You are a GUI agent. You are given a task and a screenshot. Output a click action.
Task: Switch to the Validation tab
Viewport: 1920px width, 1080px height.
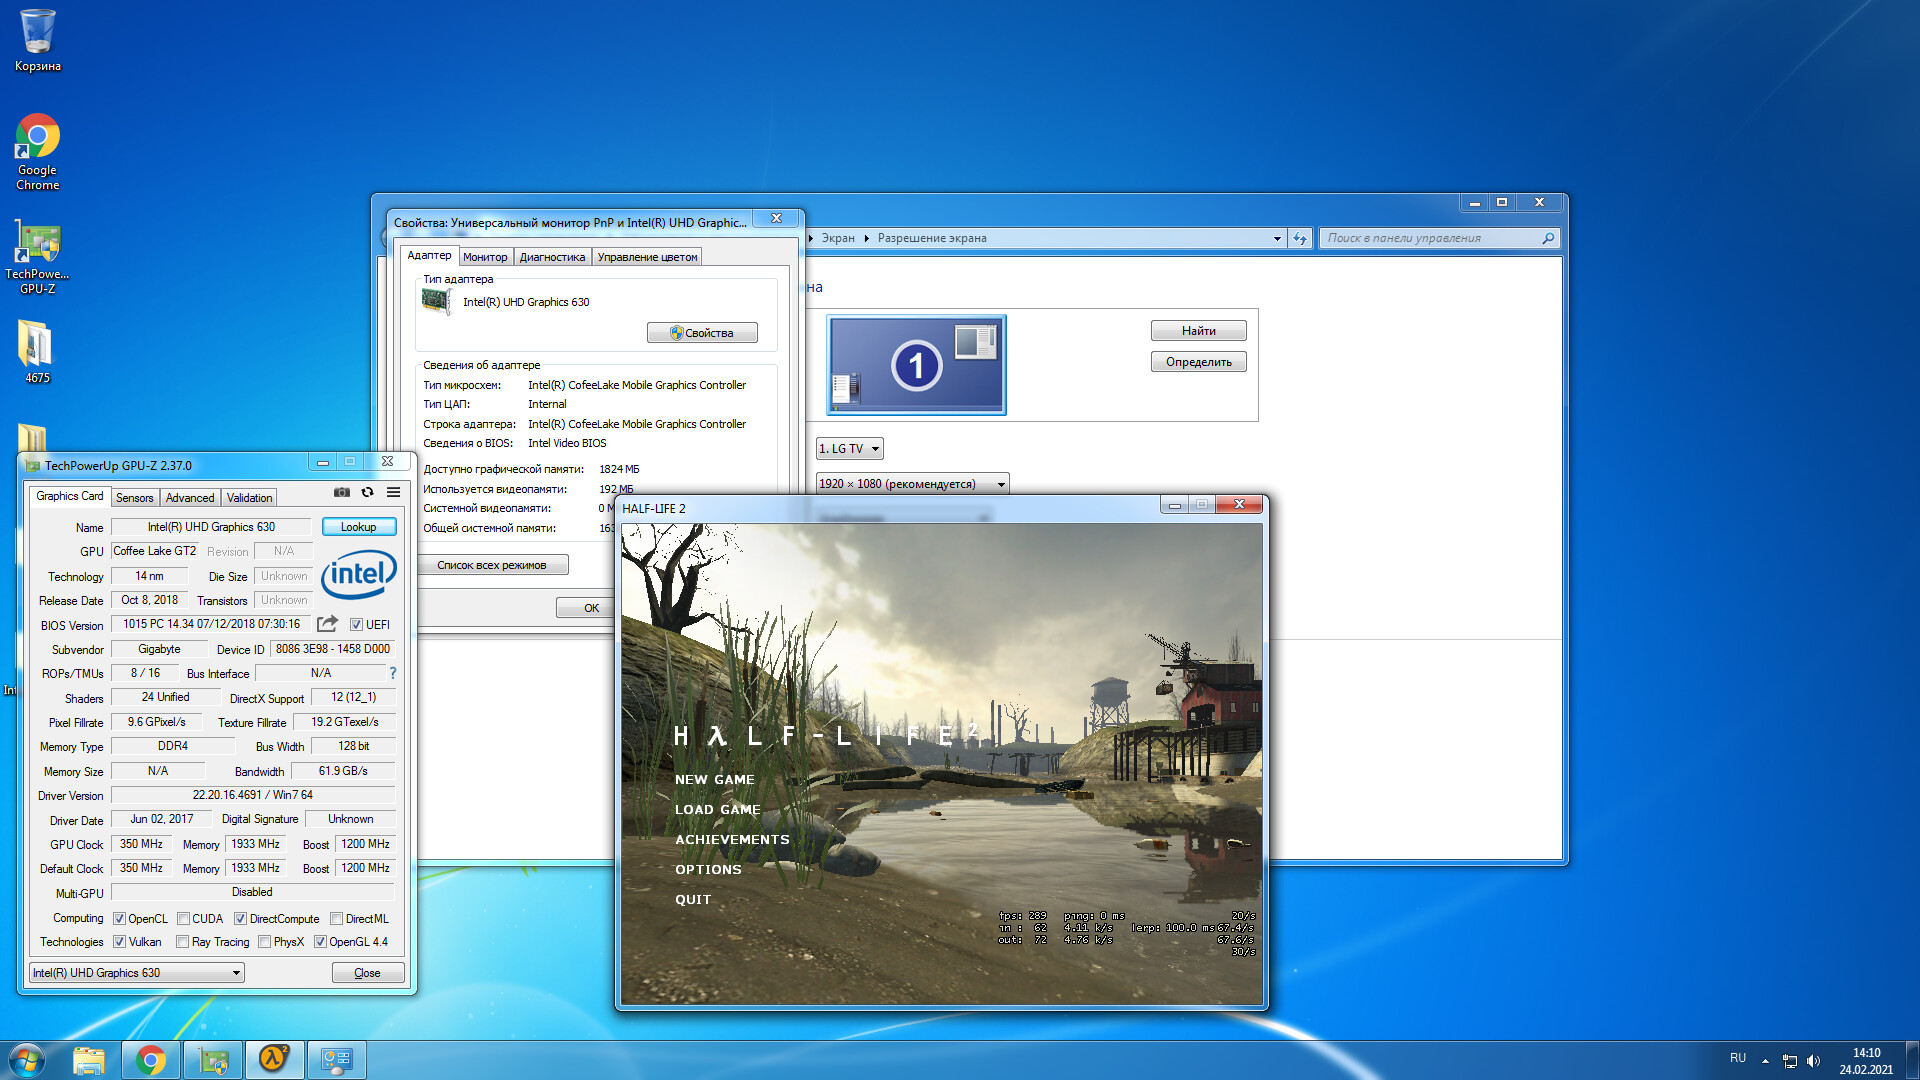pos(249,498)
